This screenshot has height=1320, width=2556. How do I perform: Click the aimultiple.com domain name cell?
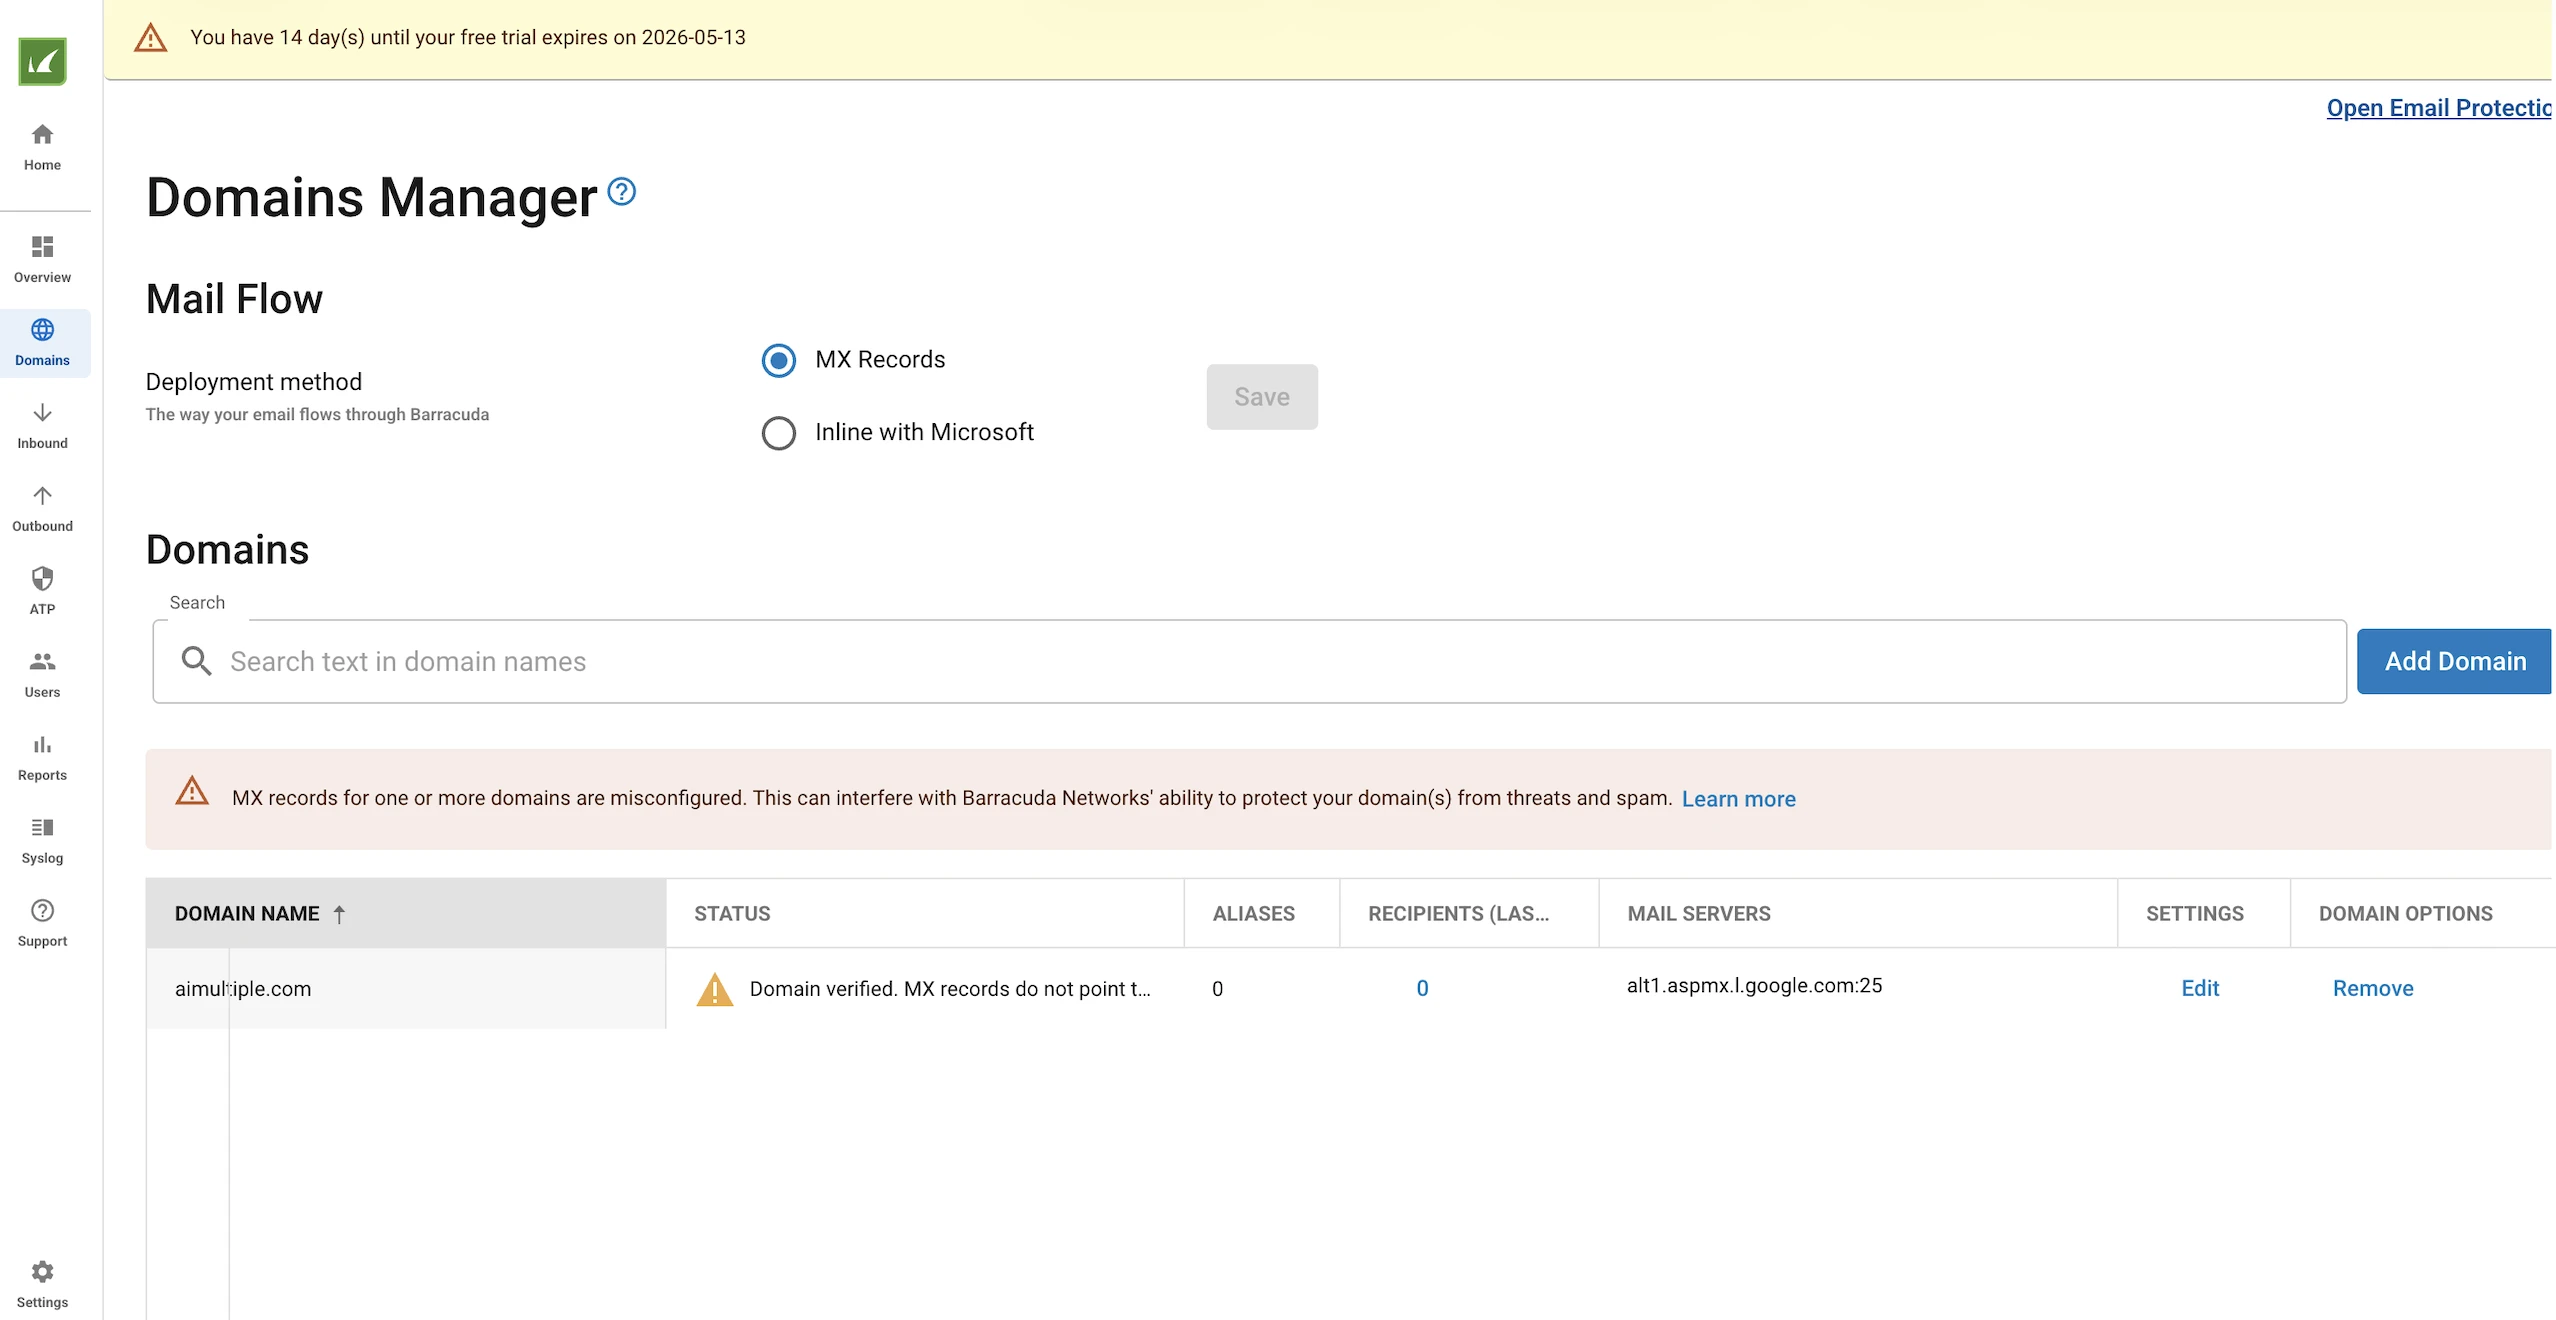coord(406,989)
